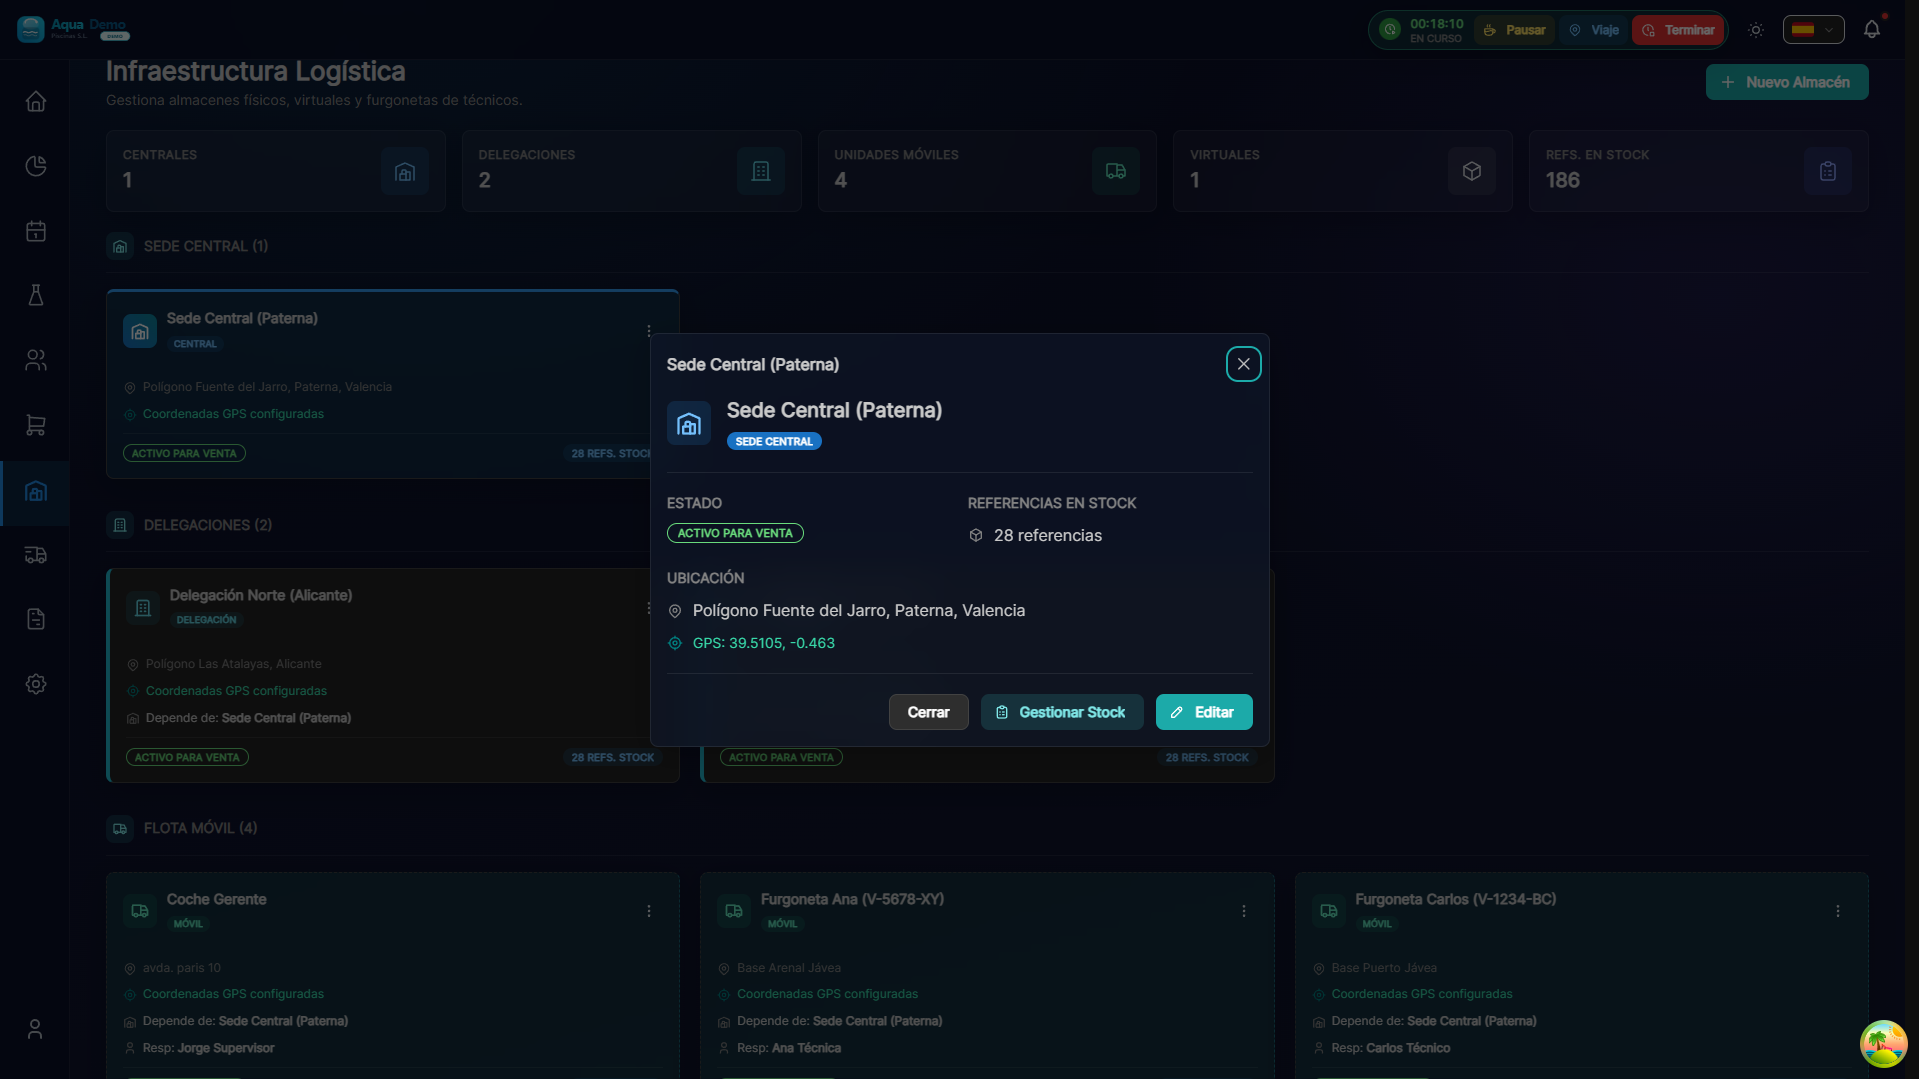The width and height of the screenshot is (1919, 1079).
Task: Select the warehouse sidebar icon
Action: (x=36, y=491)
